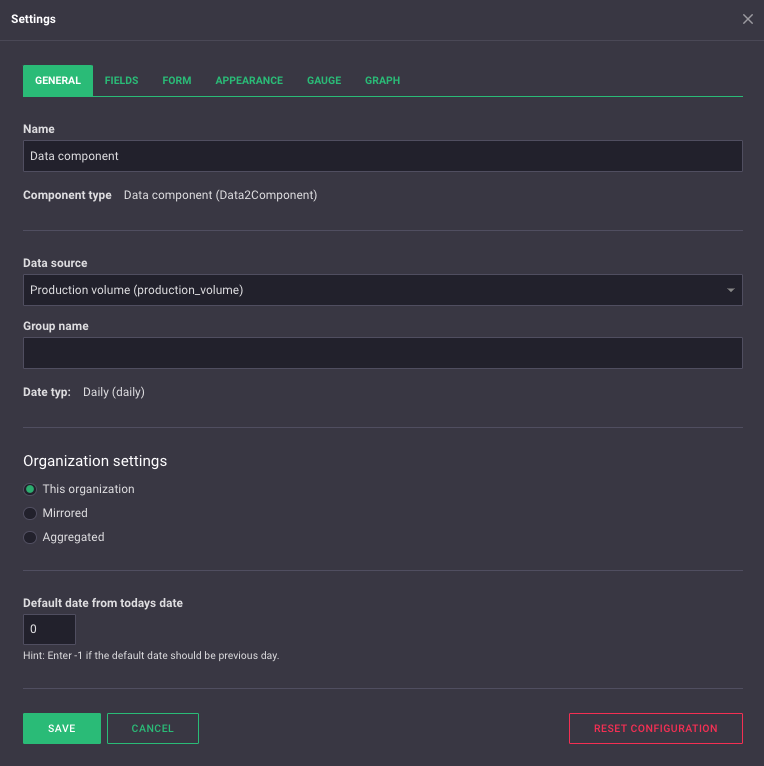The image size is (764, 766).
Task: Choose the Mirrored organization option
Action: [x=30, y=513]
